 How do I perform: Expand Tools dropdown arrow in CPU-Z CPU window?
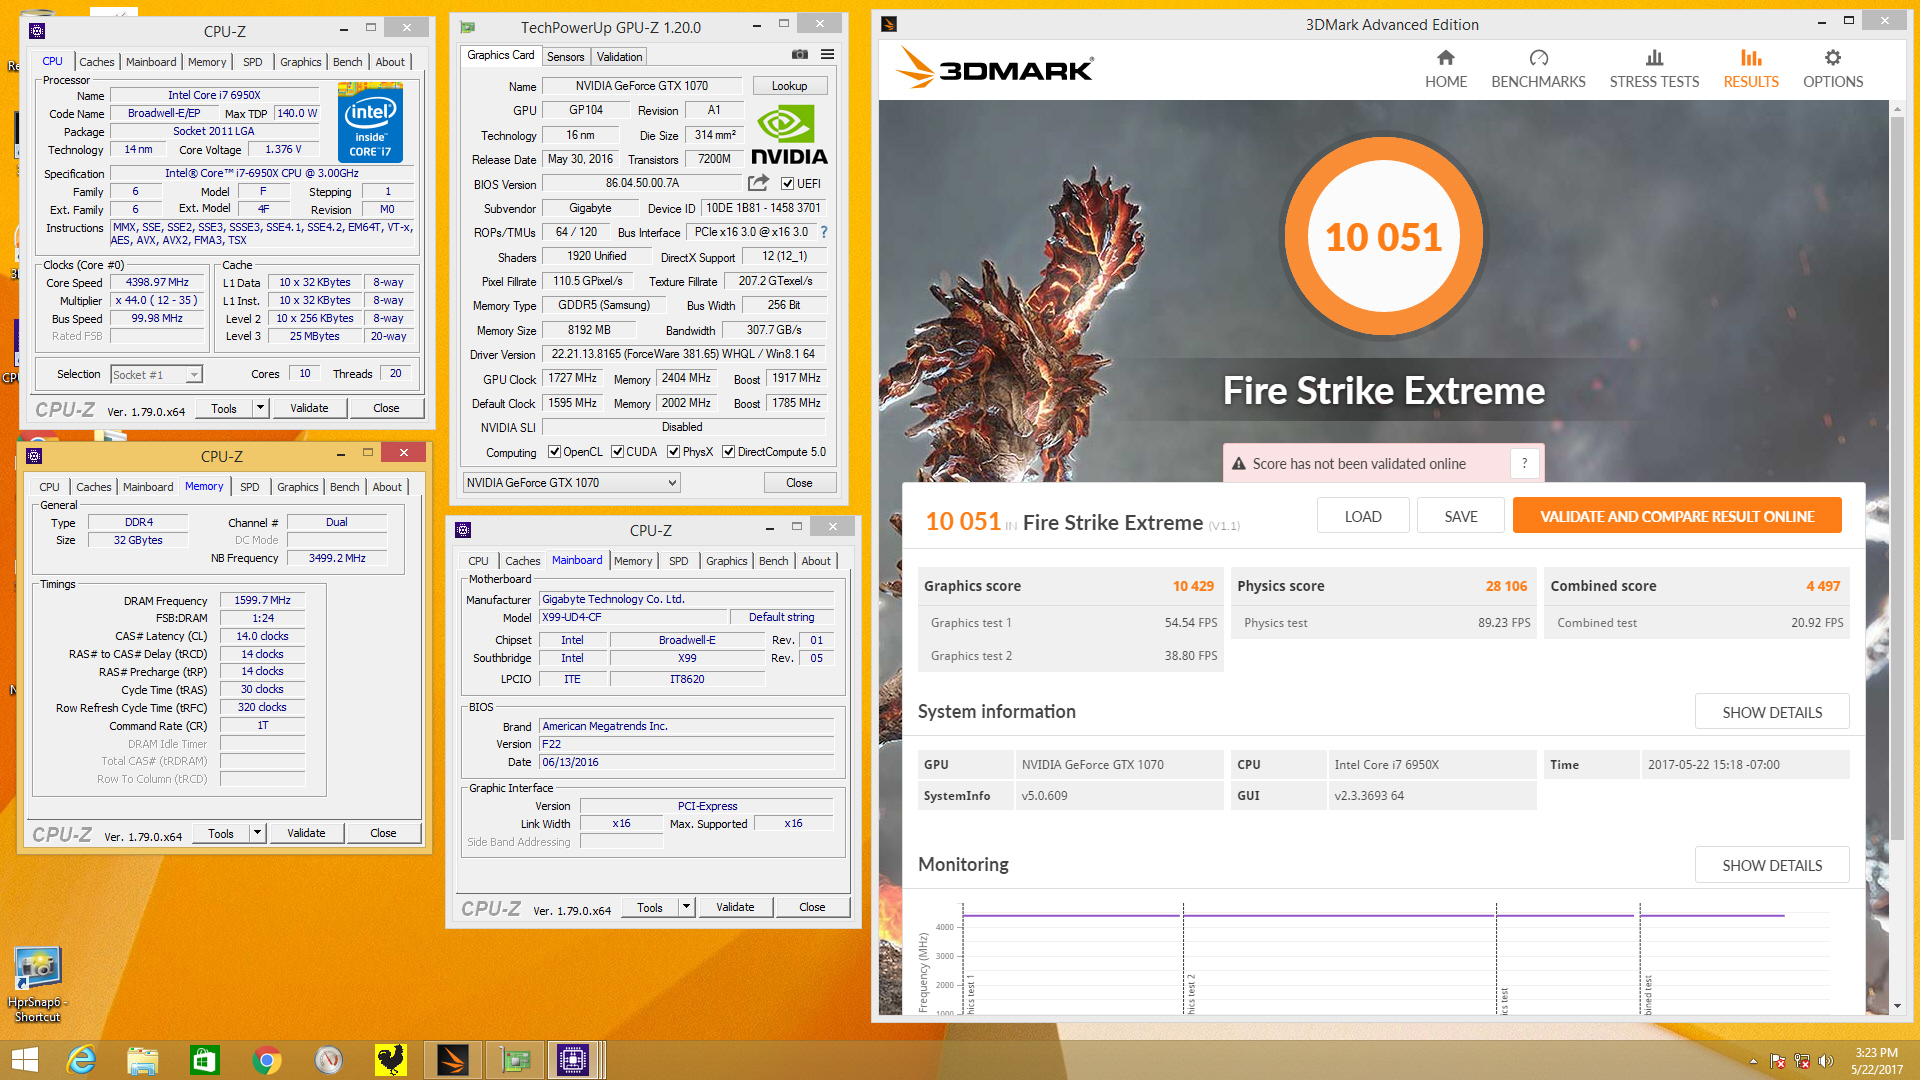[261, 408]
